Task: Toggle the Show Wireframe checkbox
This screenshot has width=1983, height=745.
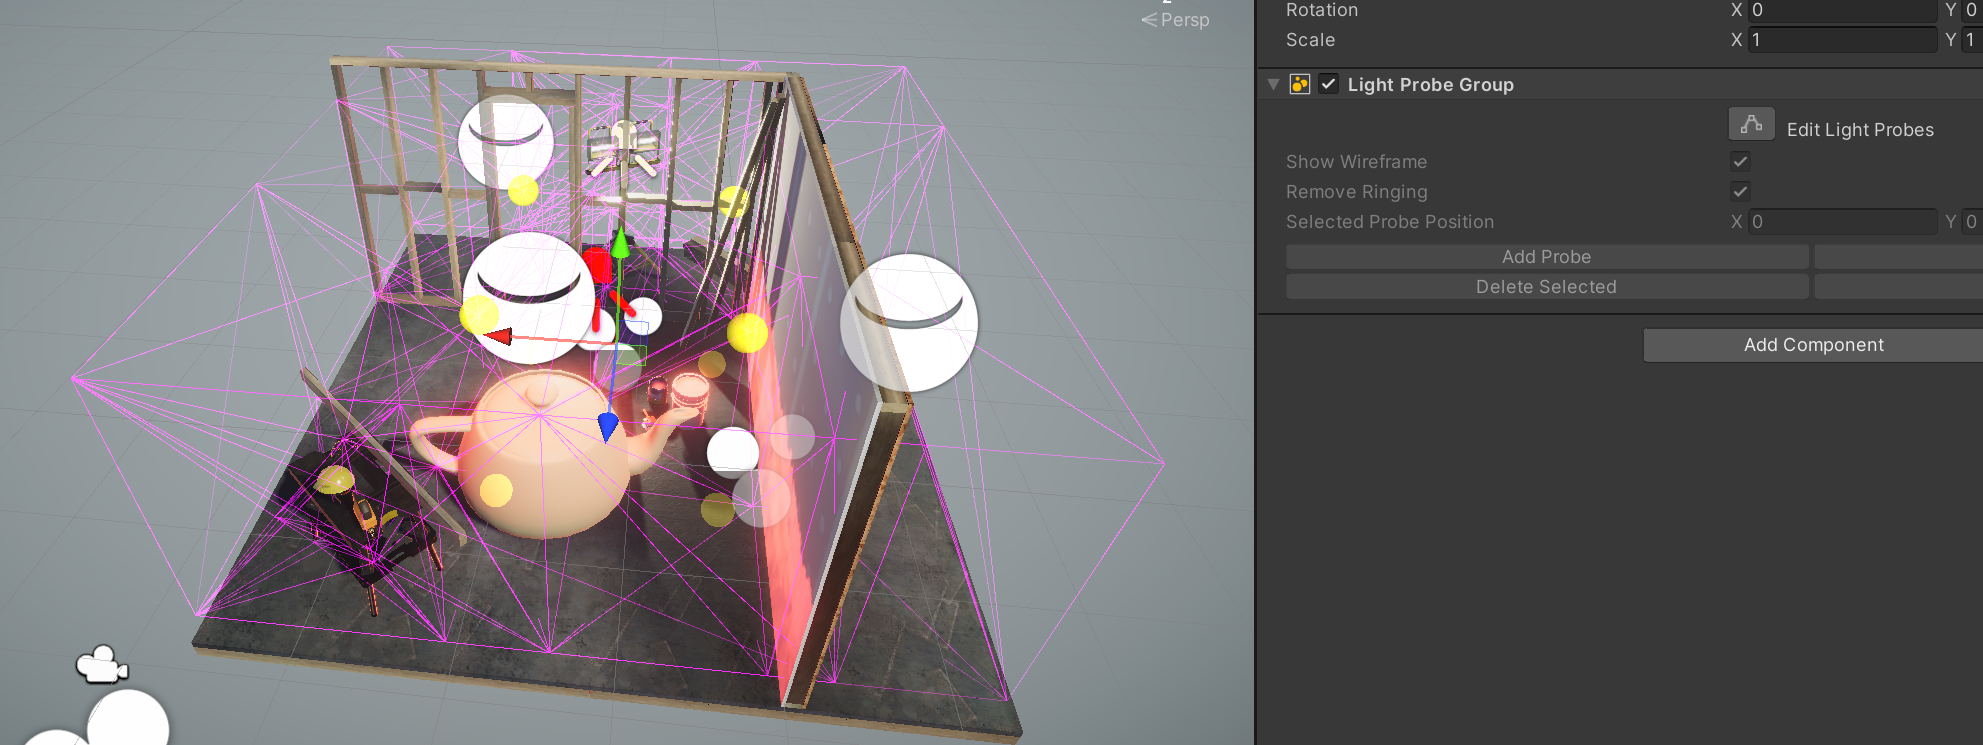Action: point(1740,161)
